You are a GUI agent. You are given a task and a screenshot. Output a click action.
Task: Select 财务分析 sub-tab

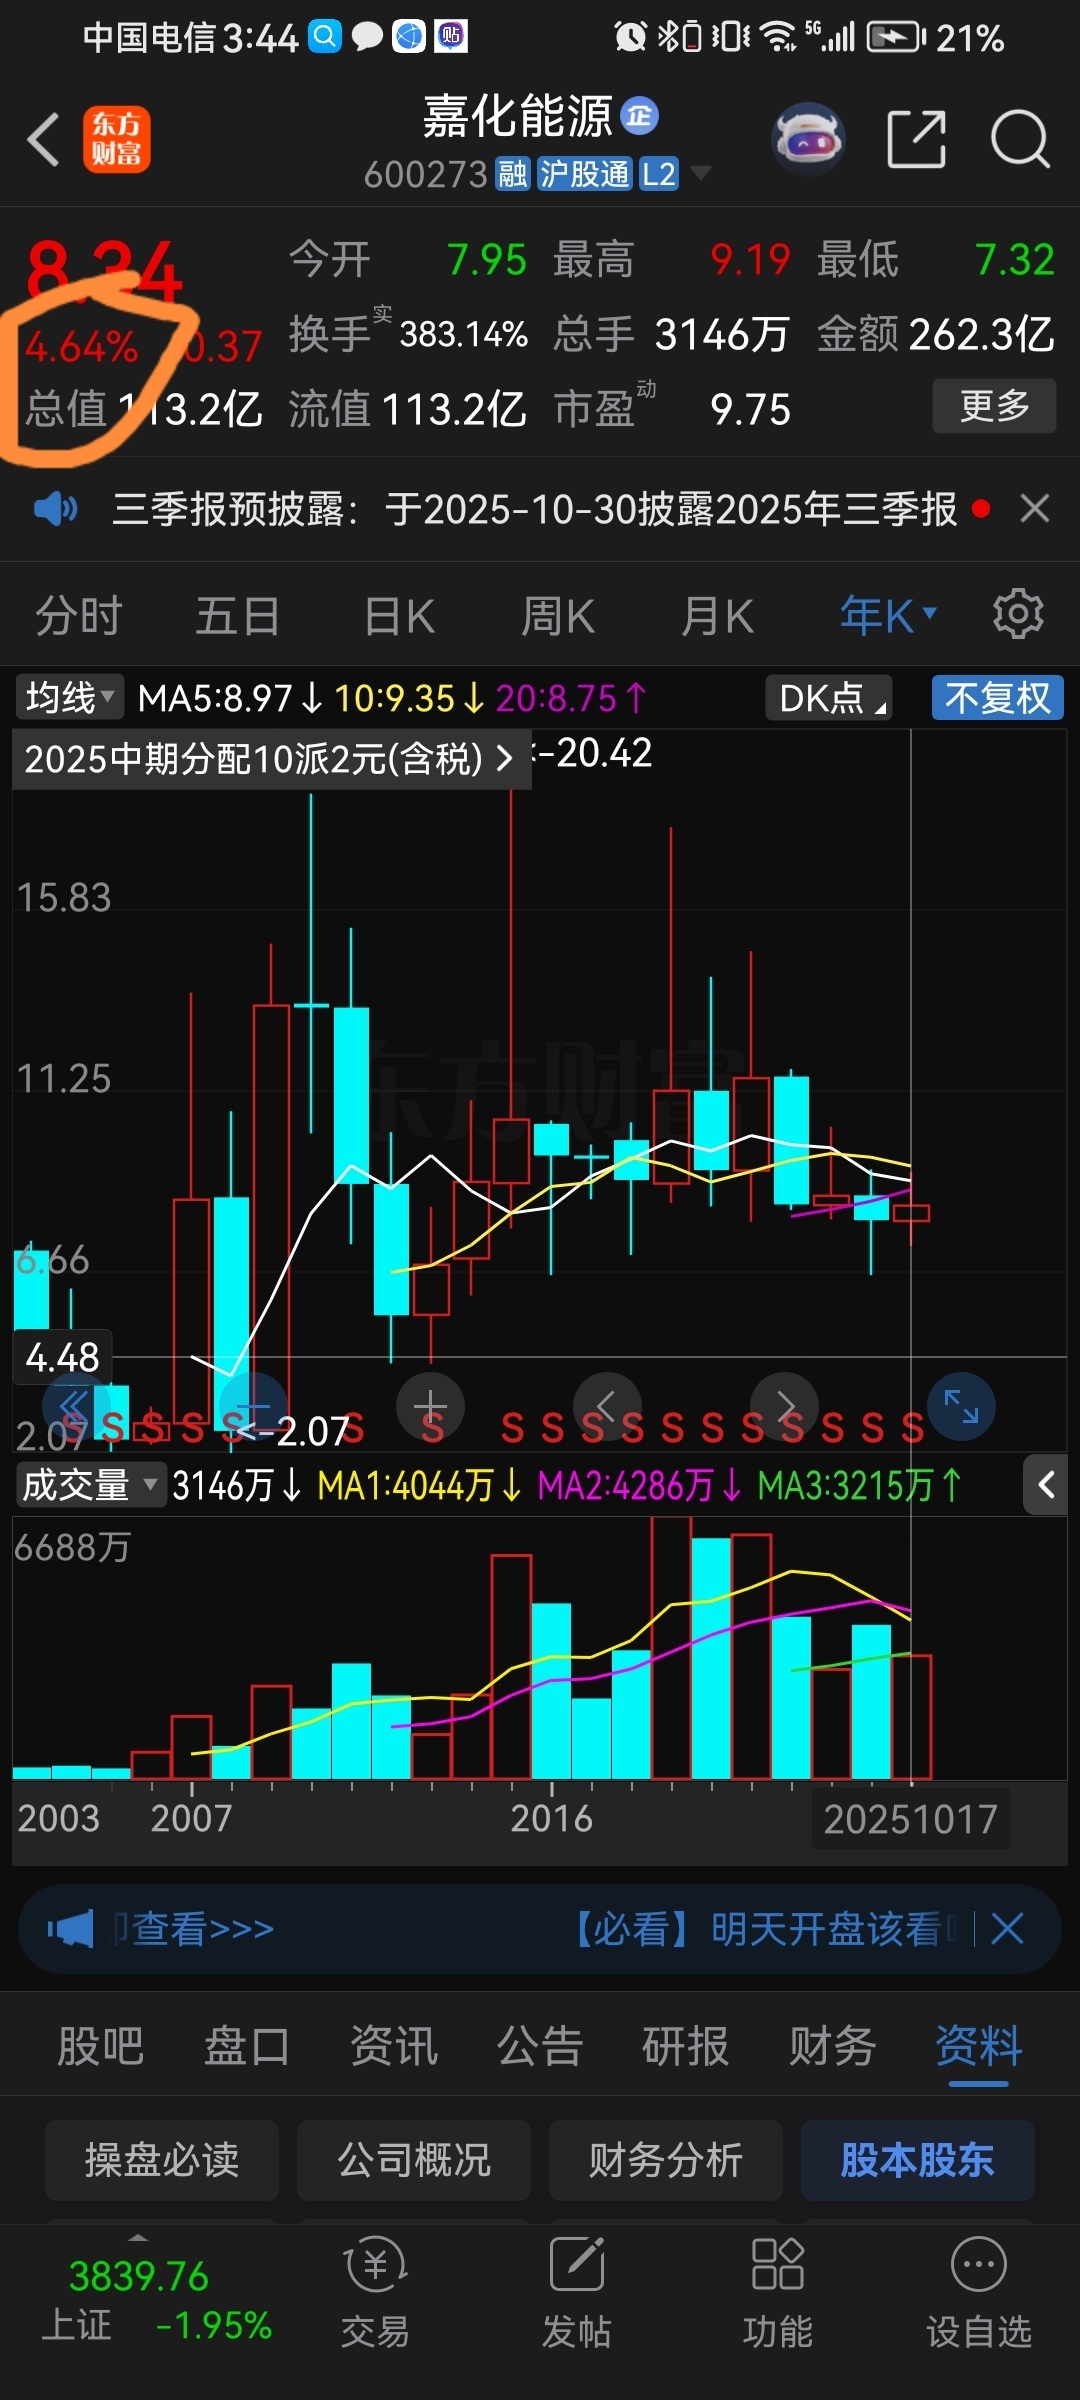(x=666, y=2160)
